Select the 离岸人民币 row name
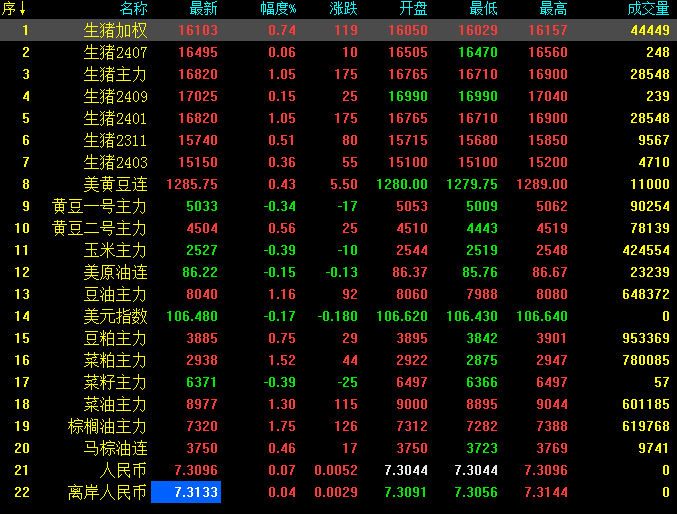Screen dimensions: 677x514 pos(107,492)
